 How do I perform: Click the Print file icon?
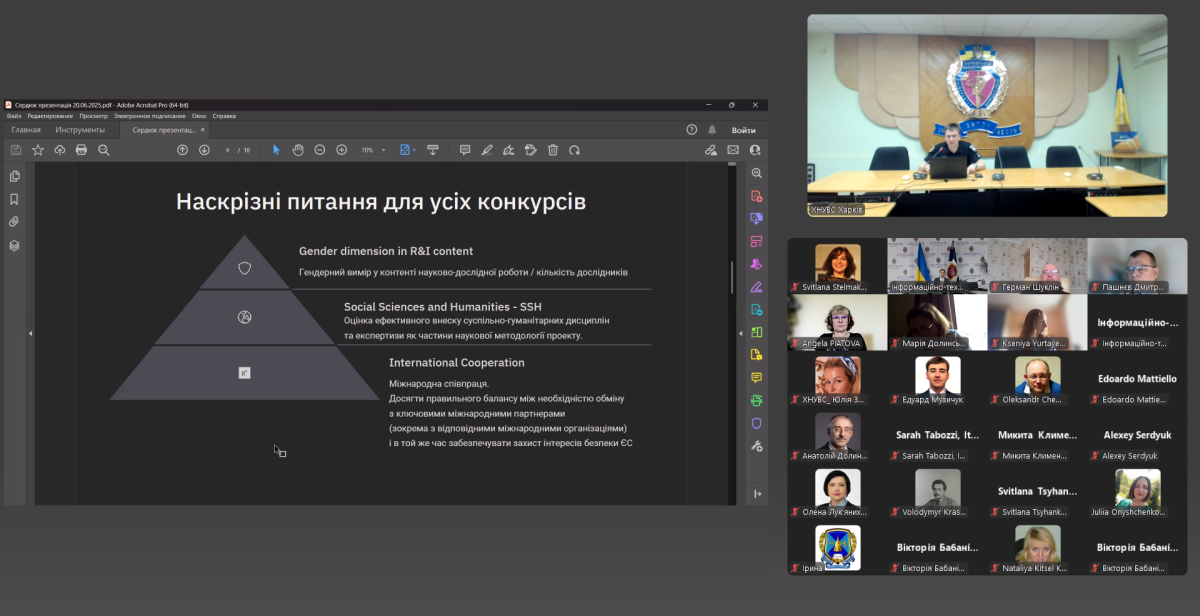(x=81, y=150)
